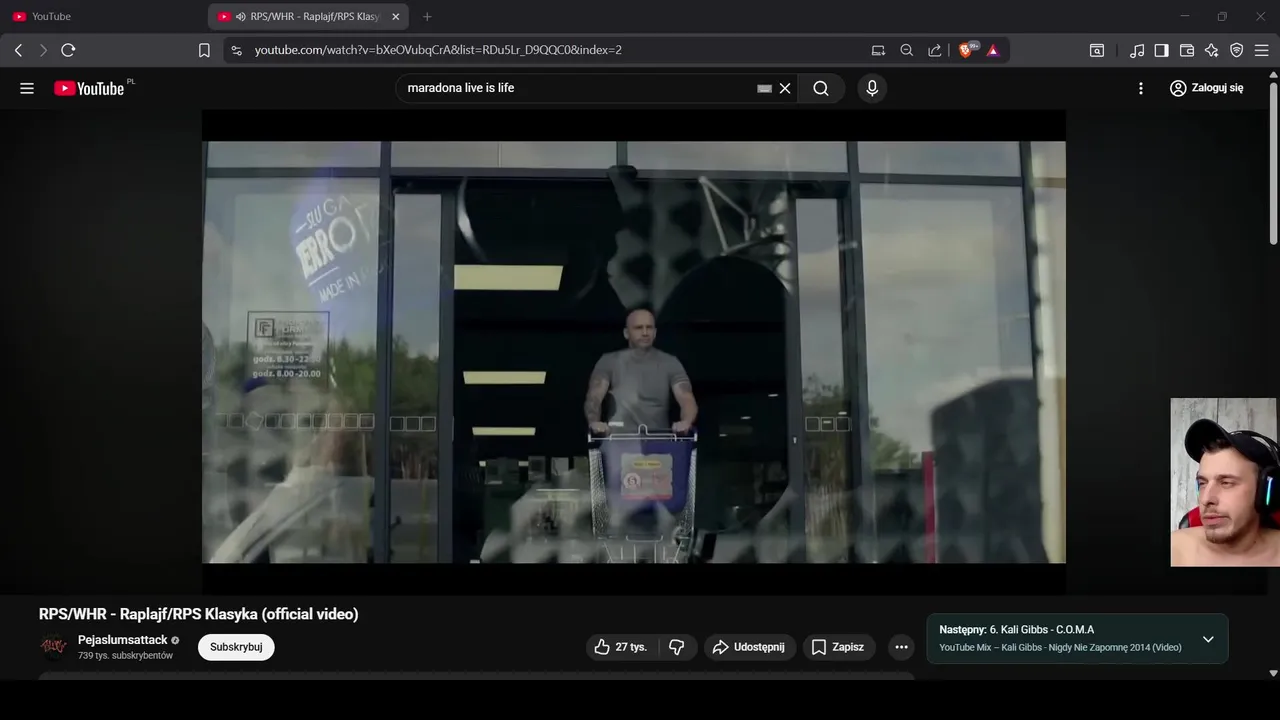Select the address bar URL
Screen dimensions: 1280x720
click(x=438, y=50)
